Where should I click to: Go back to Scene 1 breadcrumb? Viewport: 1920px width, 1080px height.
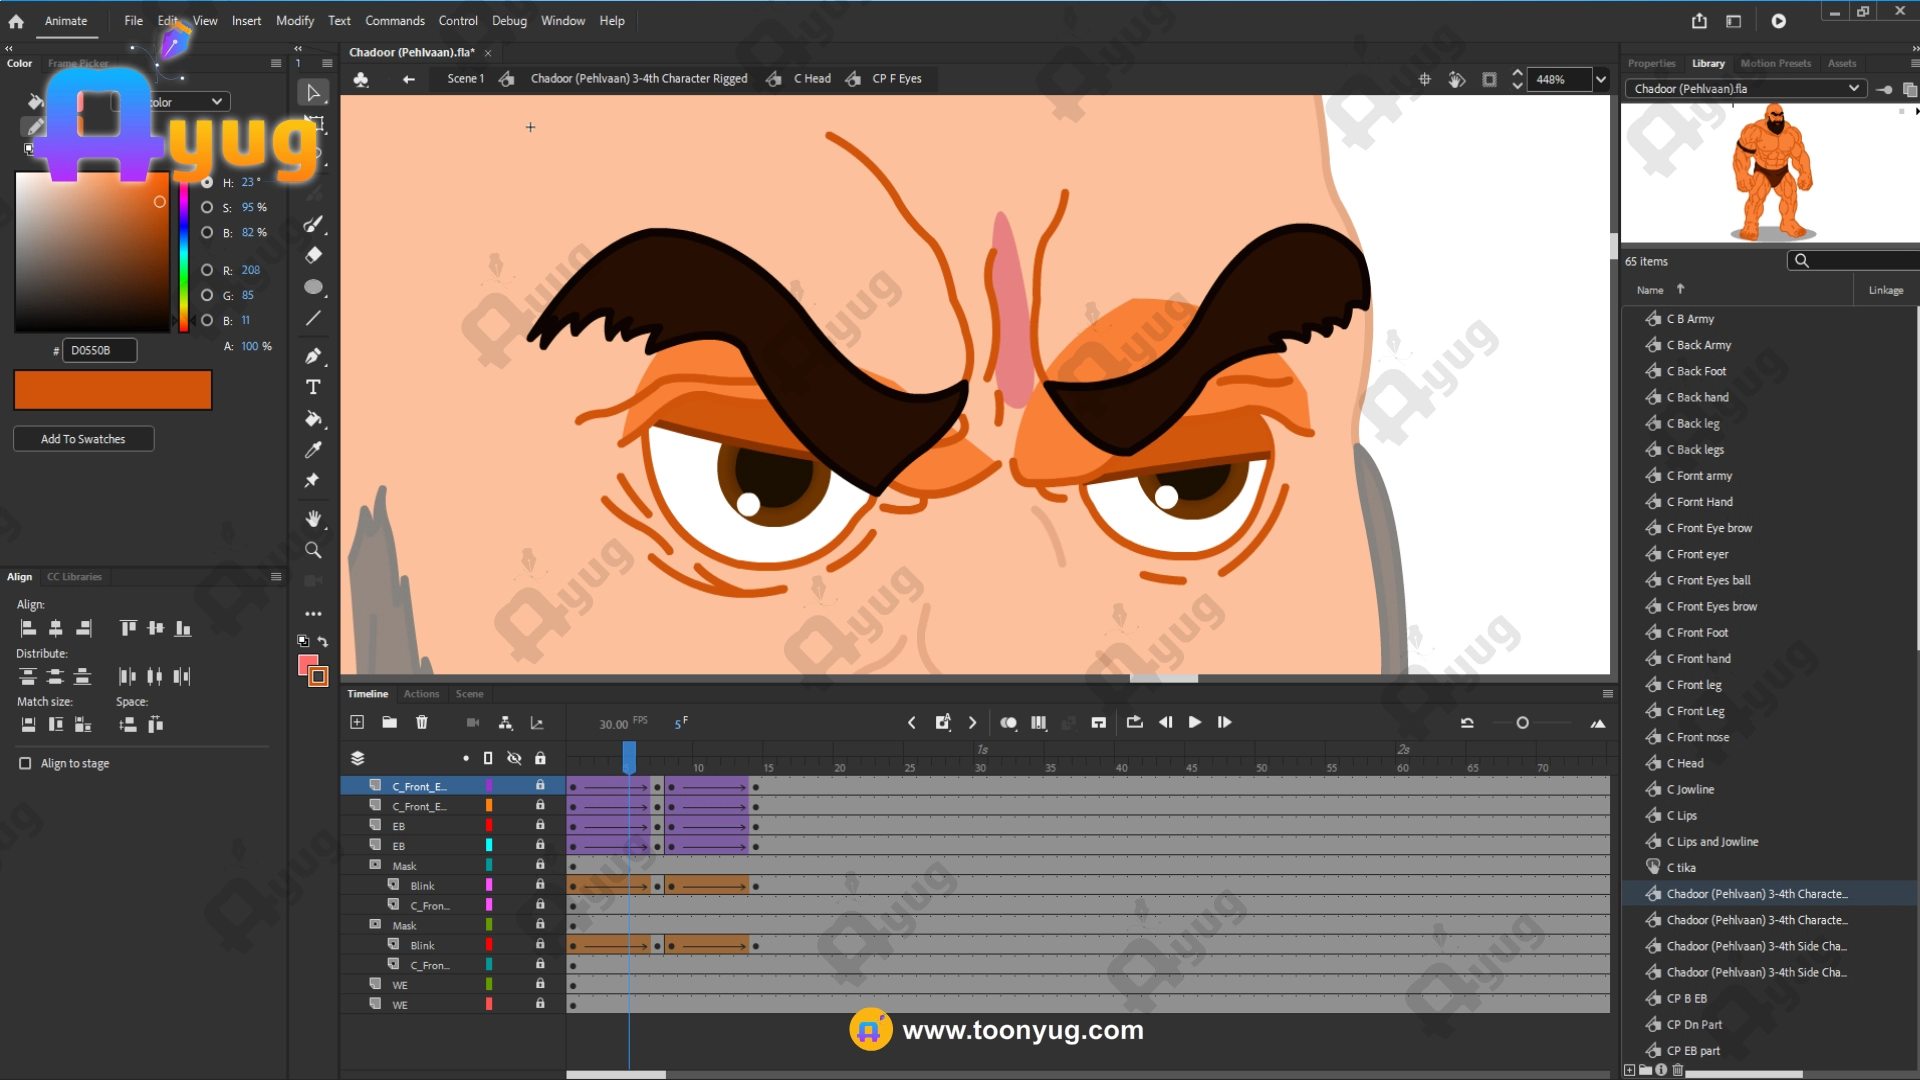pyautogui.click(x=465, y=79)
